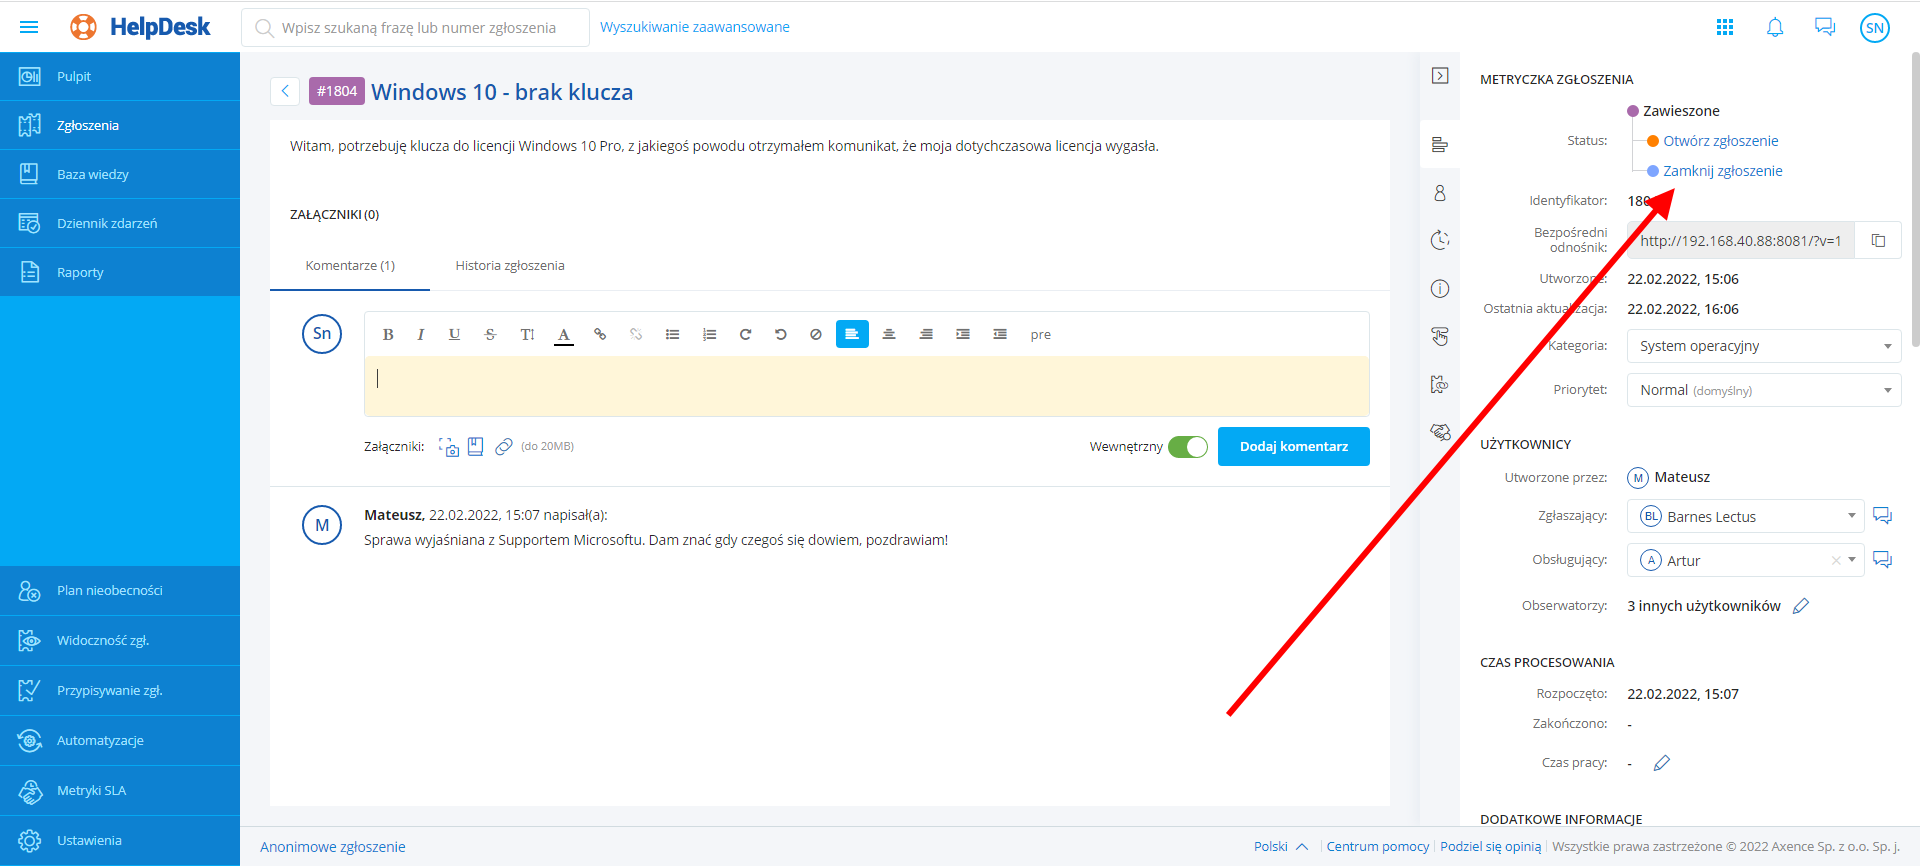
Task: Edit observers with pencil icon
Action: 1801,606
